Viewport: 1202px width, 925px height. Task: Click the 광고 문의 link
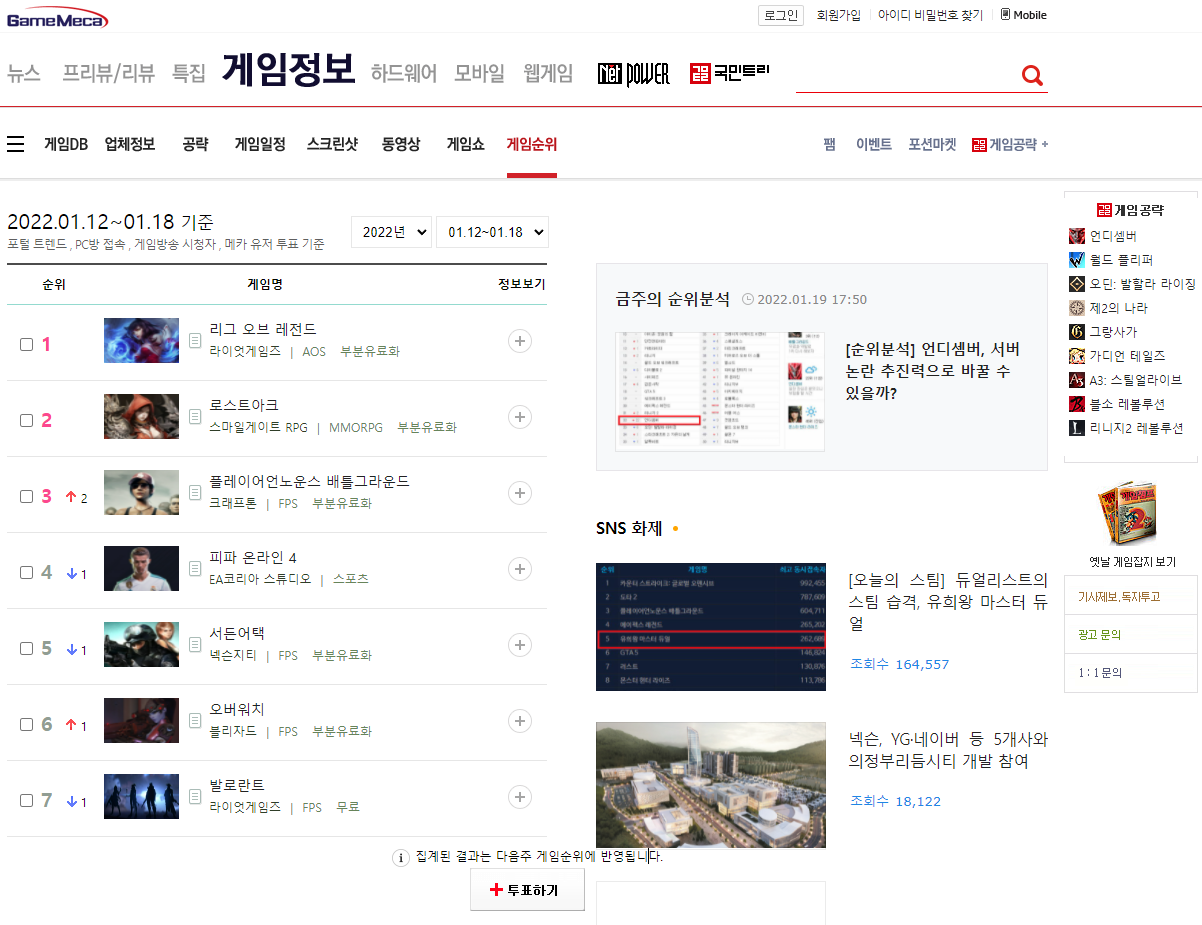click(1100, 634)
